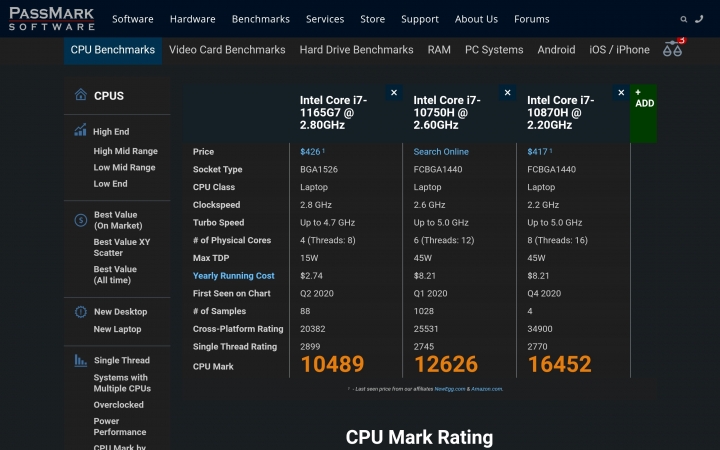
Task: Switch to the iOS / iPhone tab
Action: click(x=619, y=50)
